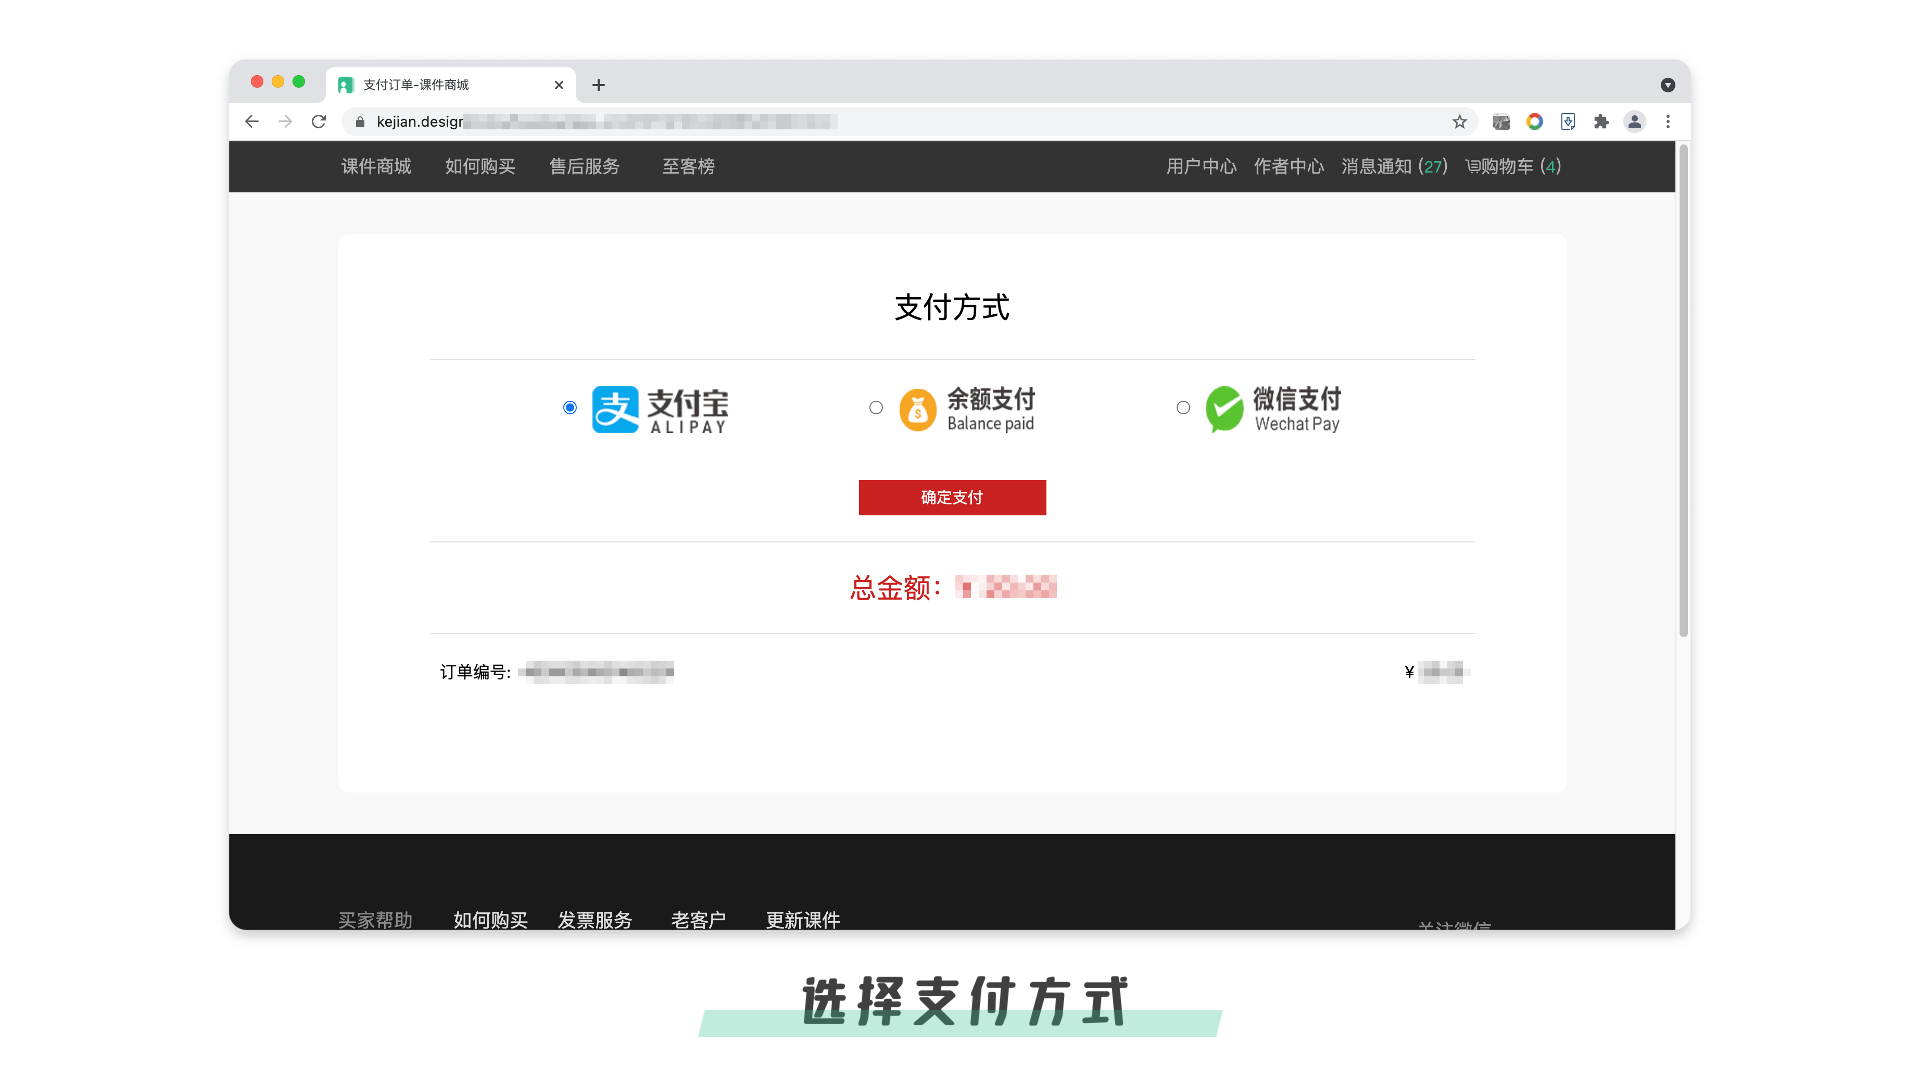Open 售后服务 in the top navigation

click(584, 166)
